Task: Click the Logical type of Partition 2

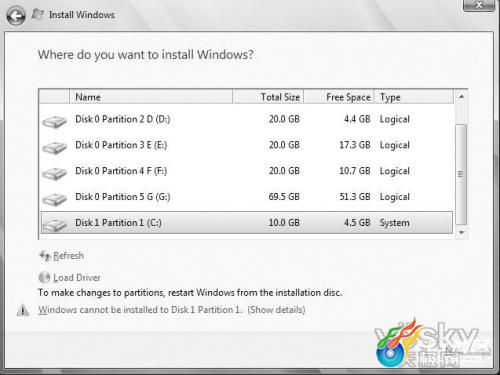Action: point(395,120)
